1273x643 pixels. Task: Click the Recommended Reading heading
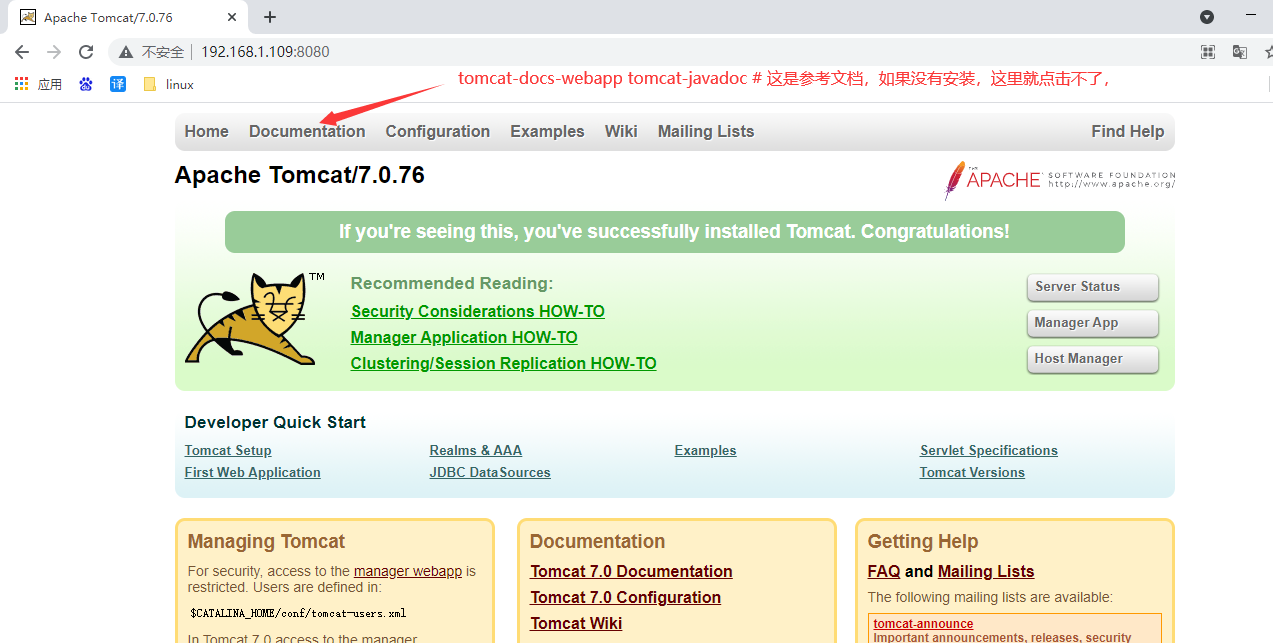click(x=452, y=283)
